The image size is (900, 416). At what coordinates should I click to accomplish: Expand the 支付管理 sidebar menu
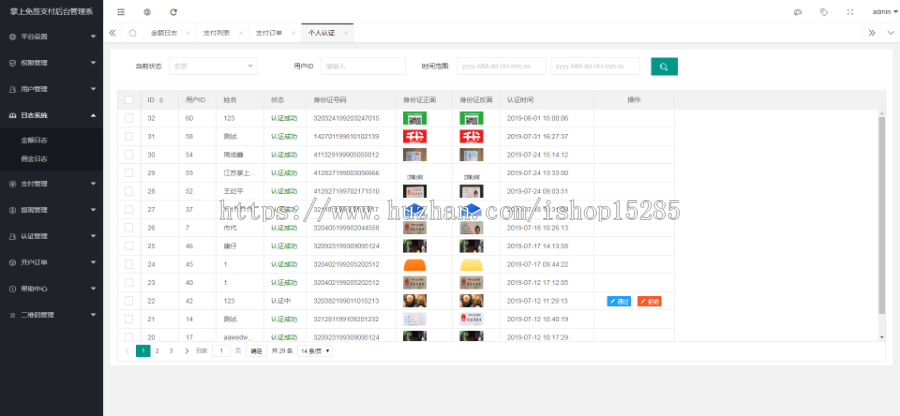(x=52, y=184)
